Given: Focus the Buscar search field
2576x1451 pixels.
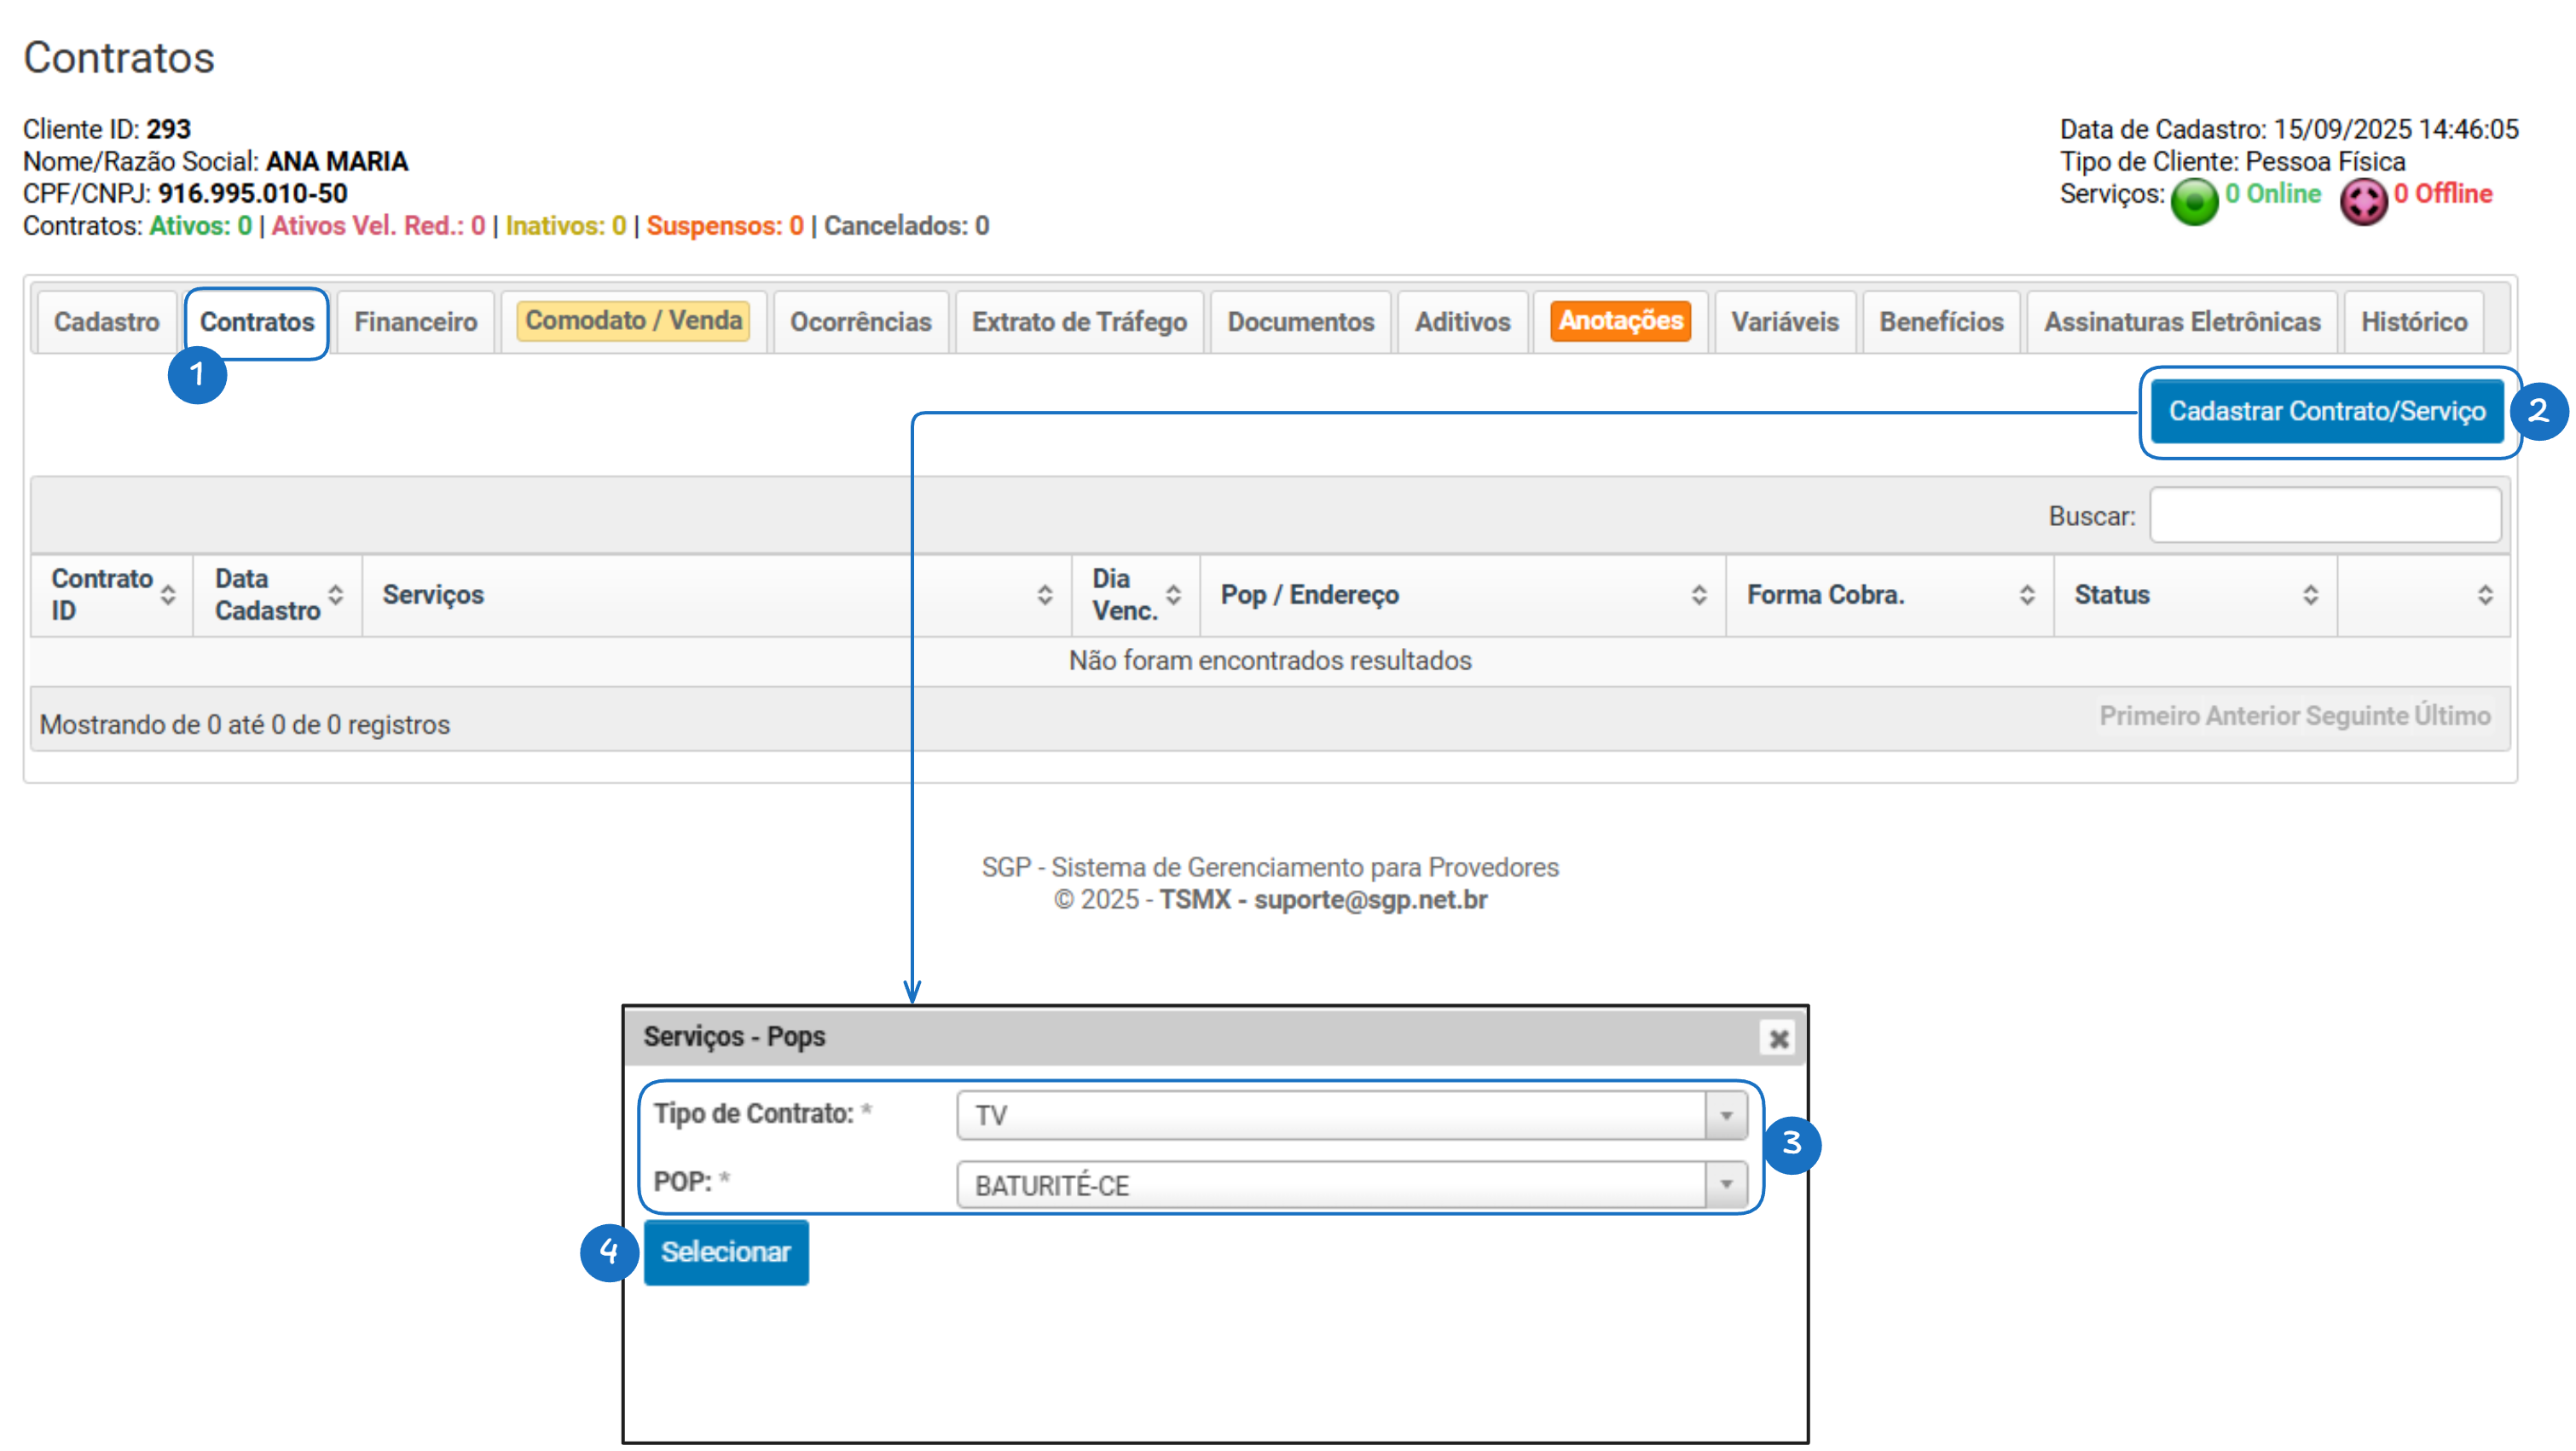Looking at the screenshot, I should pyautogui.click(x=2325, y=516).
